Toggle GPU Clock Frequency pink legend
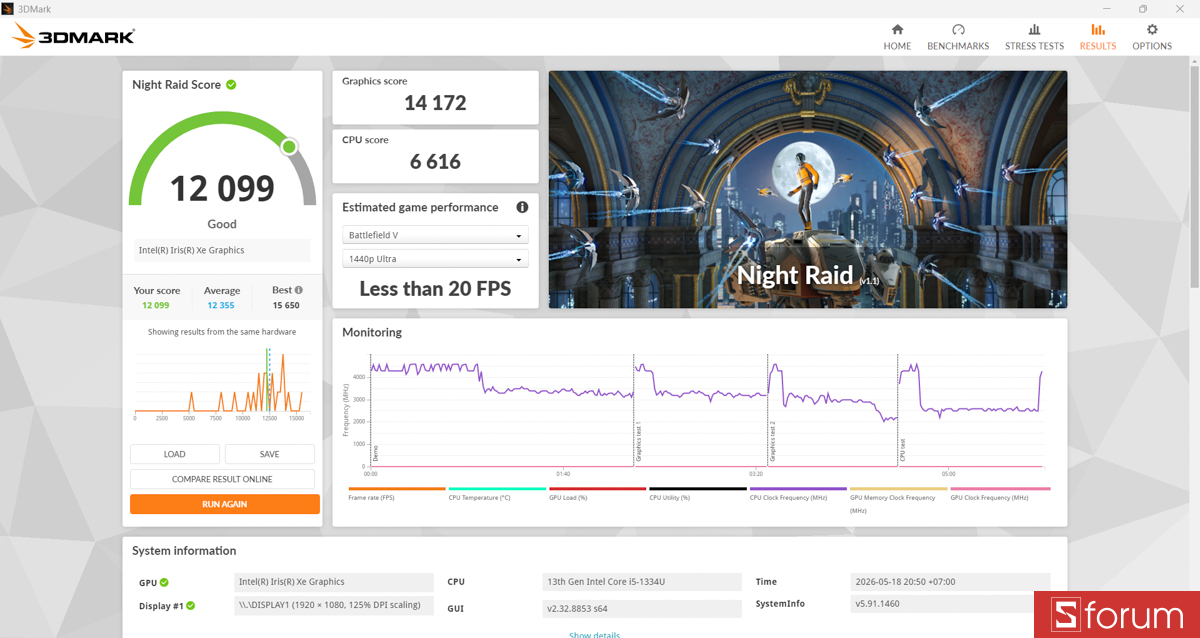The width and height of the screenshot is (1200, 638). [999, 493]
